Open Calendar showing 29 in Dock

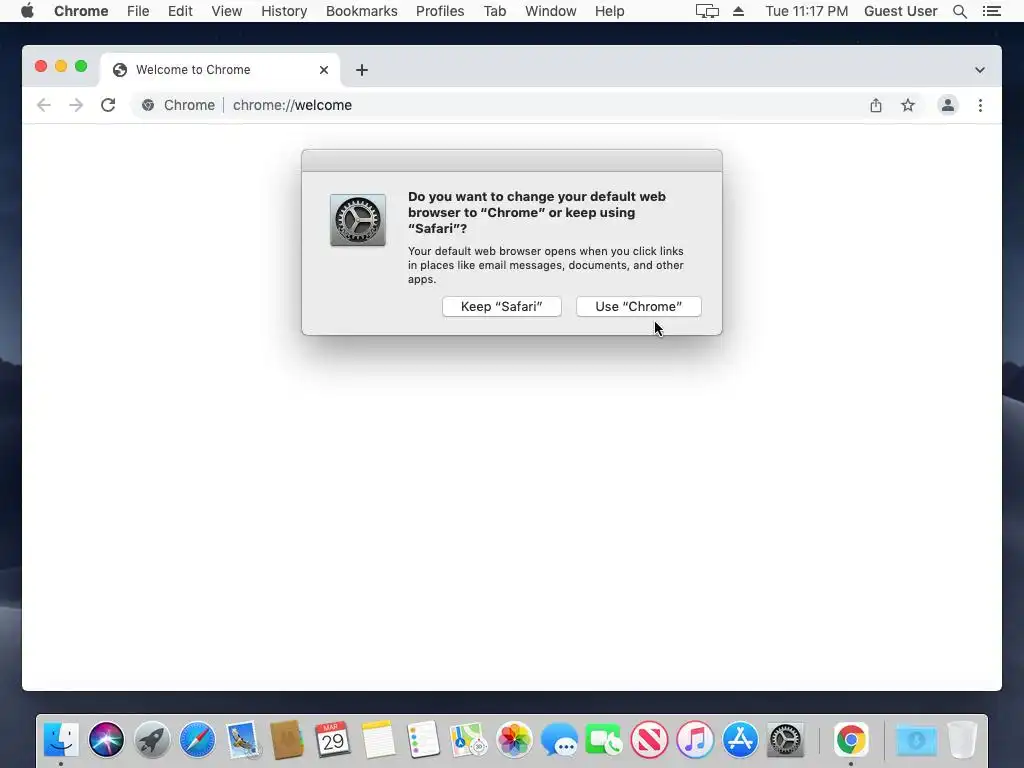pyautogui.click(x=333, y=740)
